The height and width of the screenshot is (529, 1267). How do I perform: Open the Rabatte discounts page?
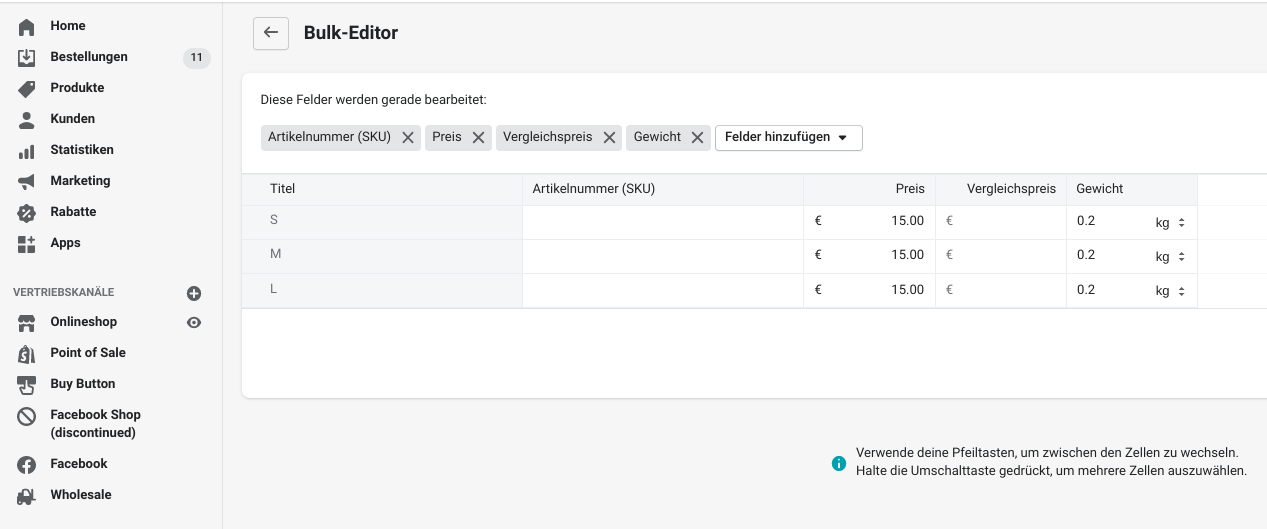(73, 212)
